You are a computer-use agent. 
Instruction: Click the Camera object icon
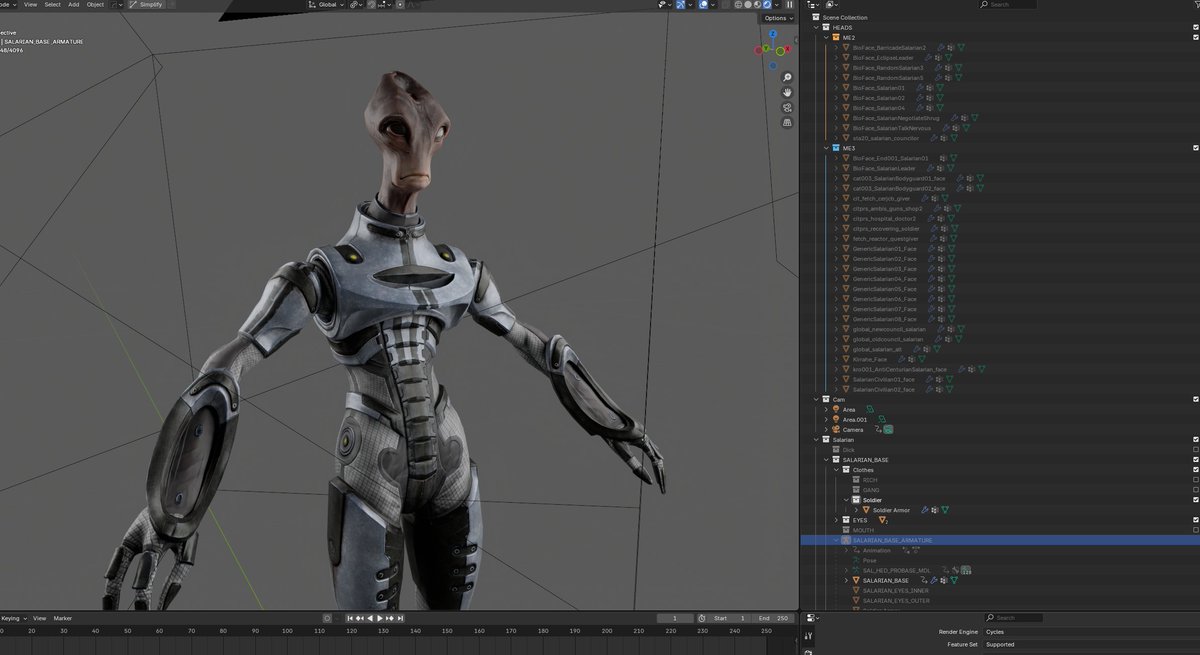836,429
